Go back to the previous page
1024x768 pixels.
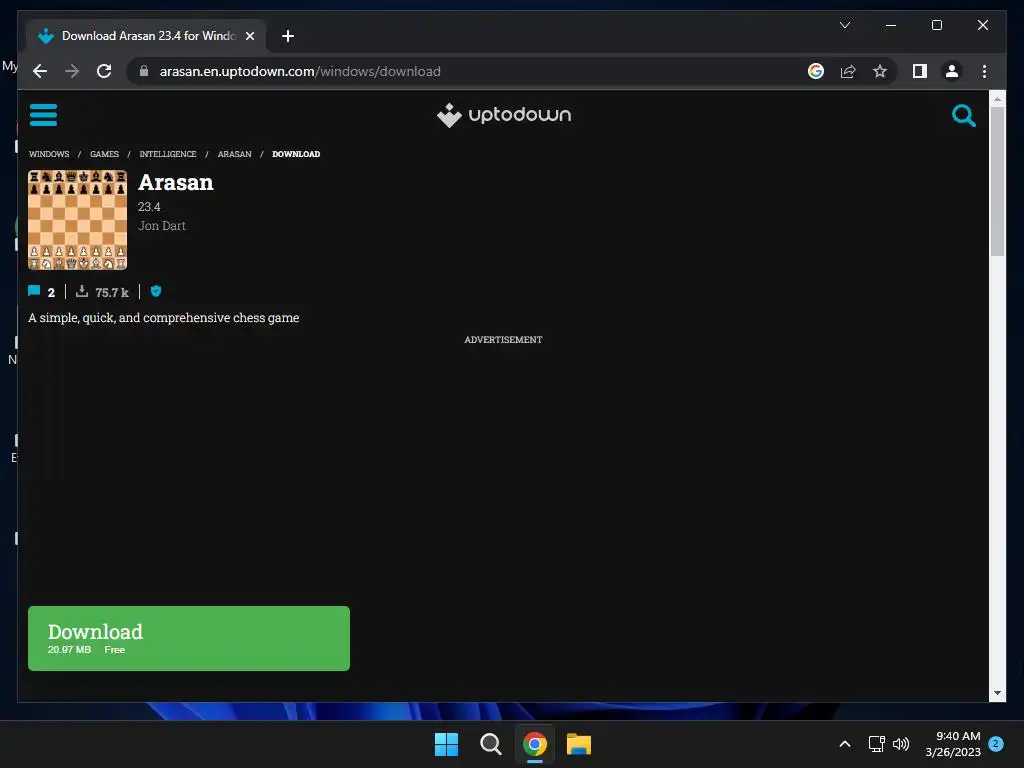coord(40,71)
